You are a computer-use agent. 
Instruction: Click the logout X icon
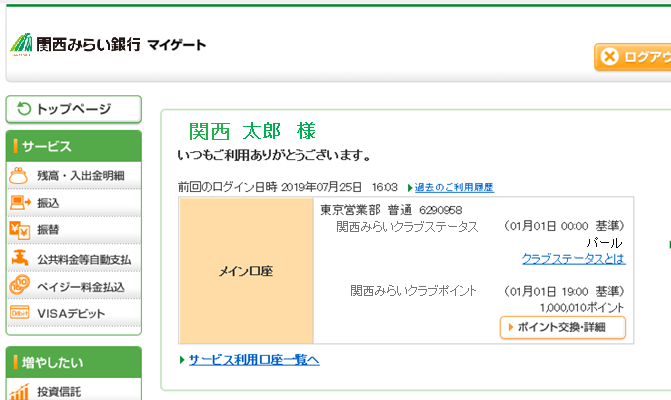(609, 56)
